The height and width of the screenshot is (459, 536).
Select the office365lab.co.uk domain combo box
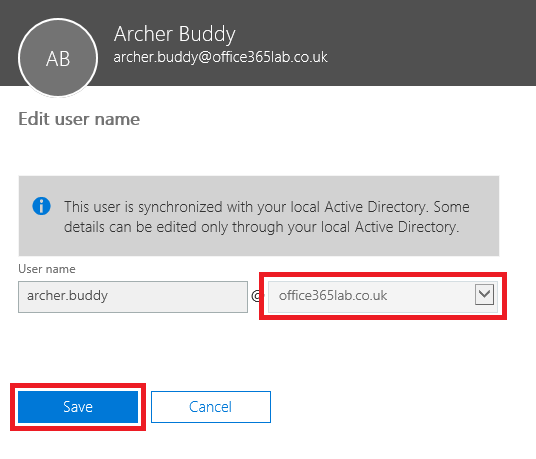coord(383,296)
